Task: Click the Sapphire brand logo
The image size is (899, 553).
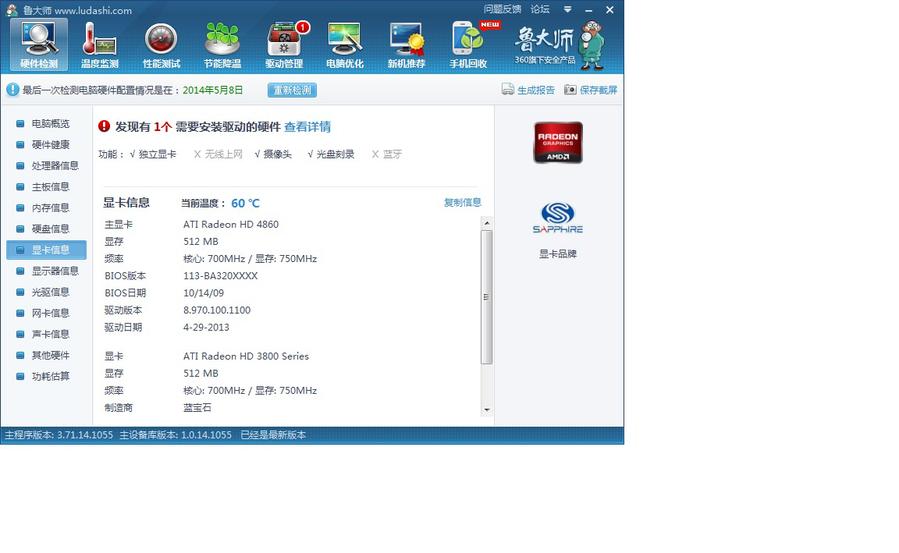Action: pyautogui.click(x=558, y=217)
